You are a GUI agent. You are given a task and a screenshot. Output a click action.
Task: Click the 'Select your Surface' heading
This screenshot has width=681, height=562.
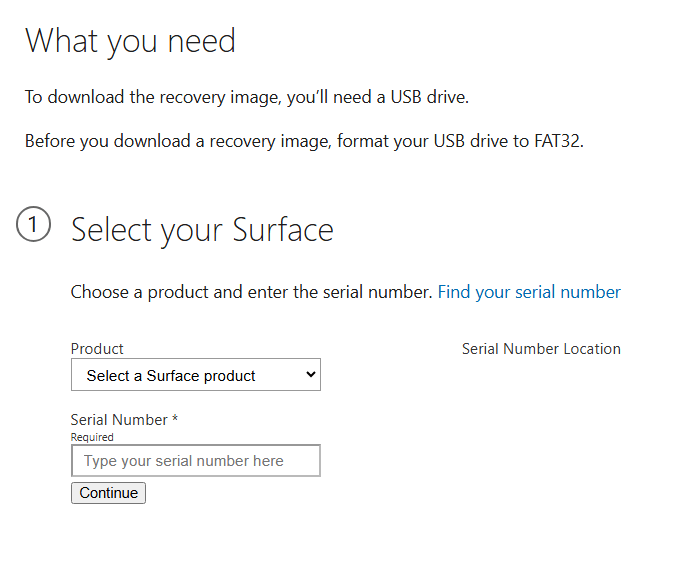tap(202, 230)
